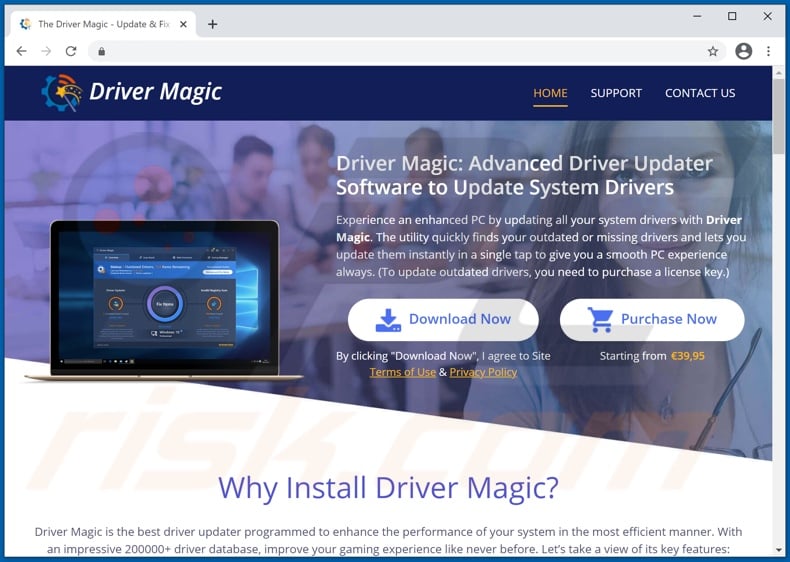This screenshot has height=562, width=790.
Task: Close the Driver Magic browser tab
Action: [x=183, y=24]
